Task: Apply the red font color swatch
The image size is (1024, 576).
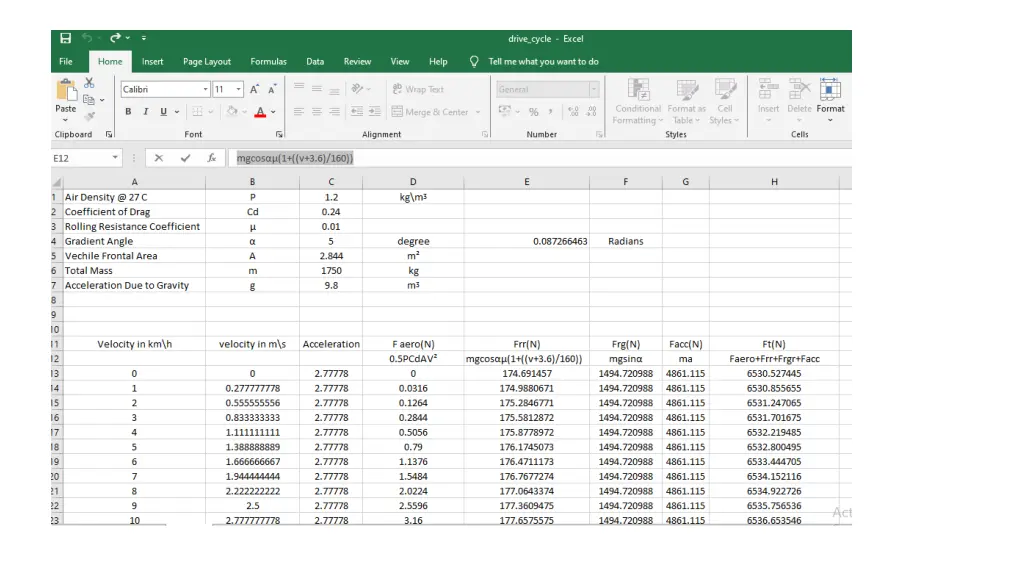Action: point(260,112)
